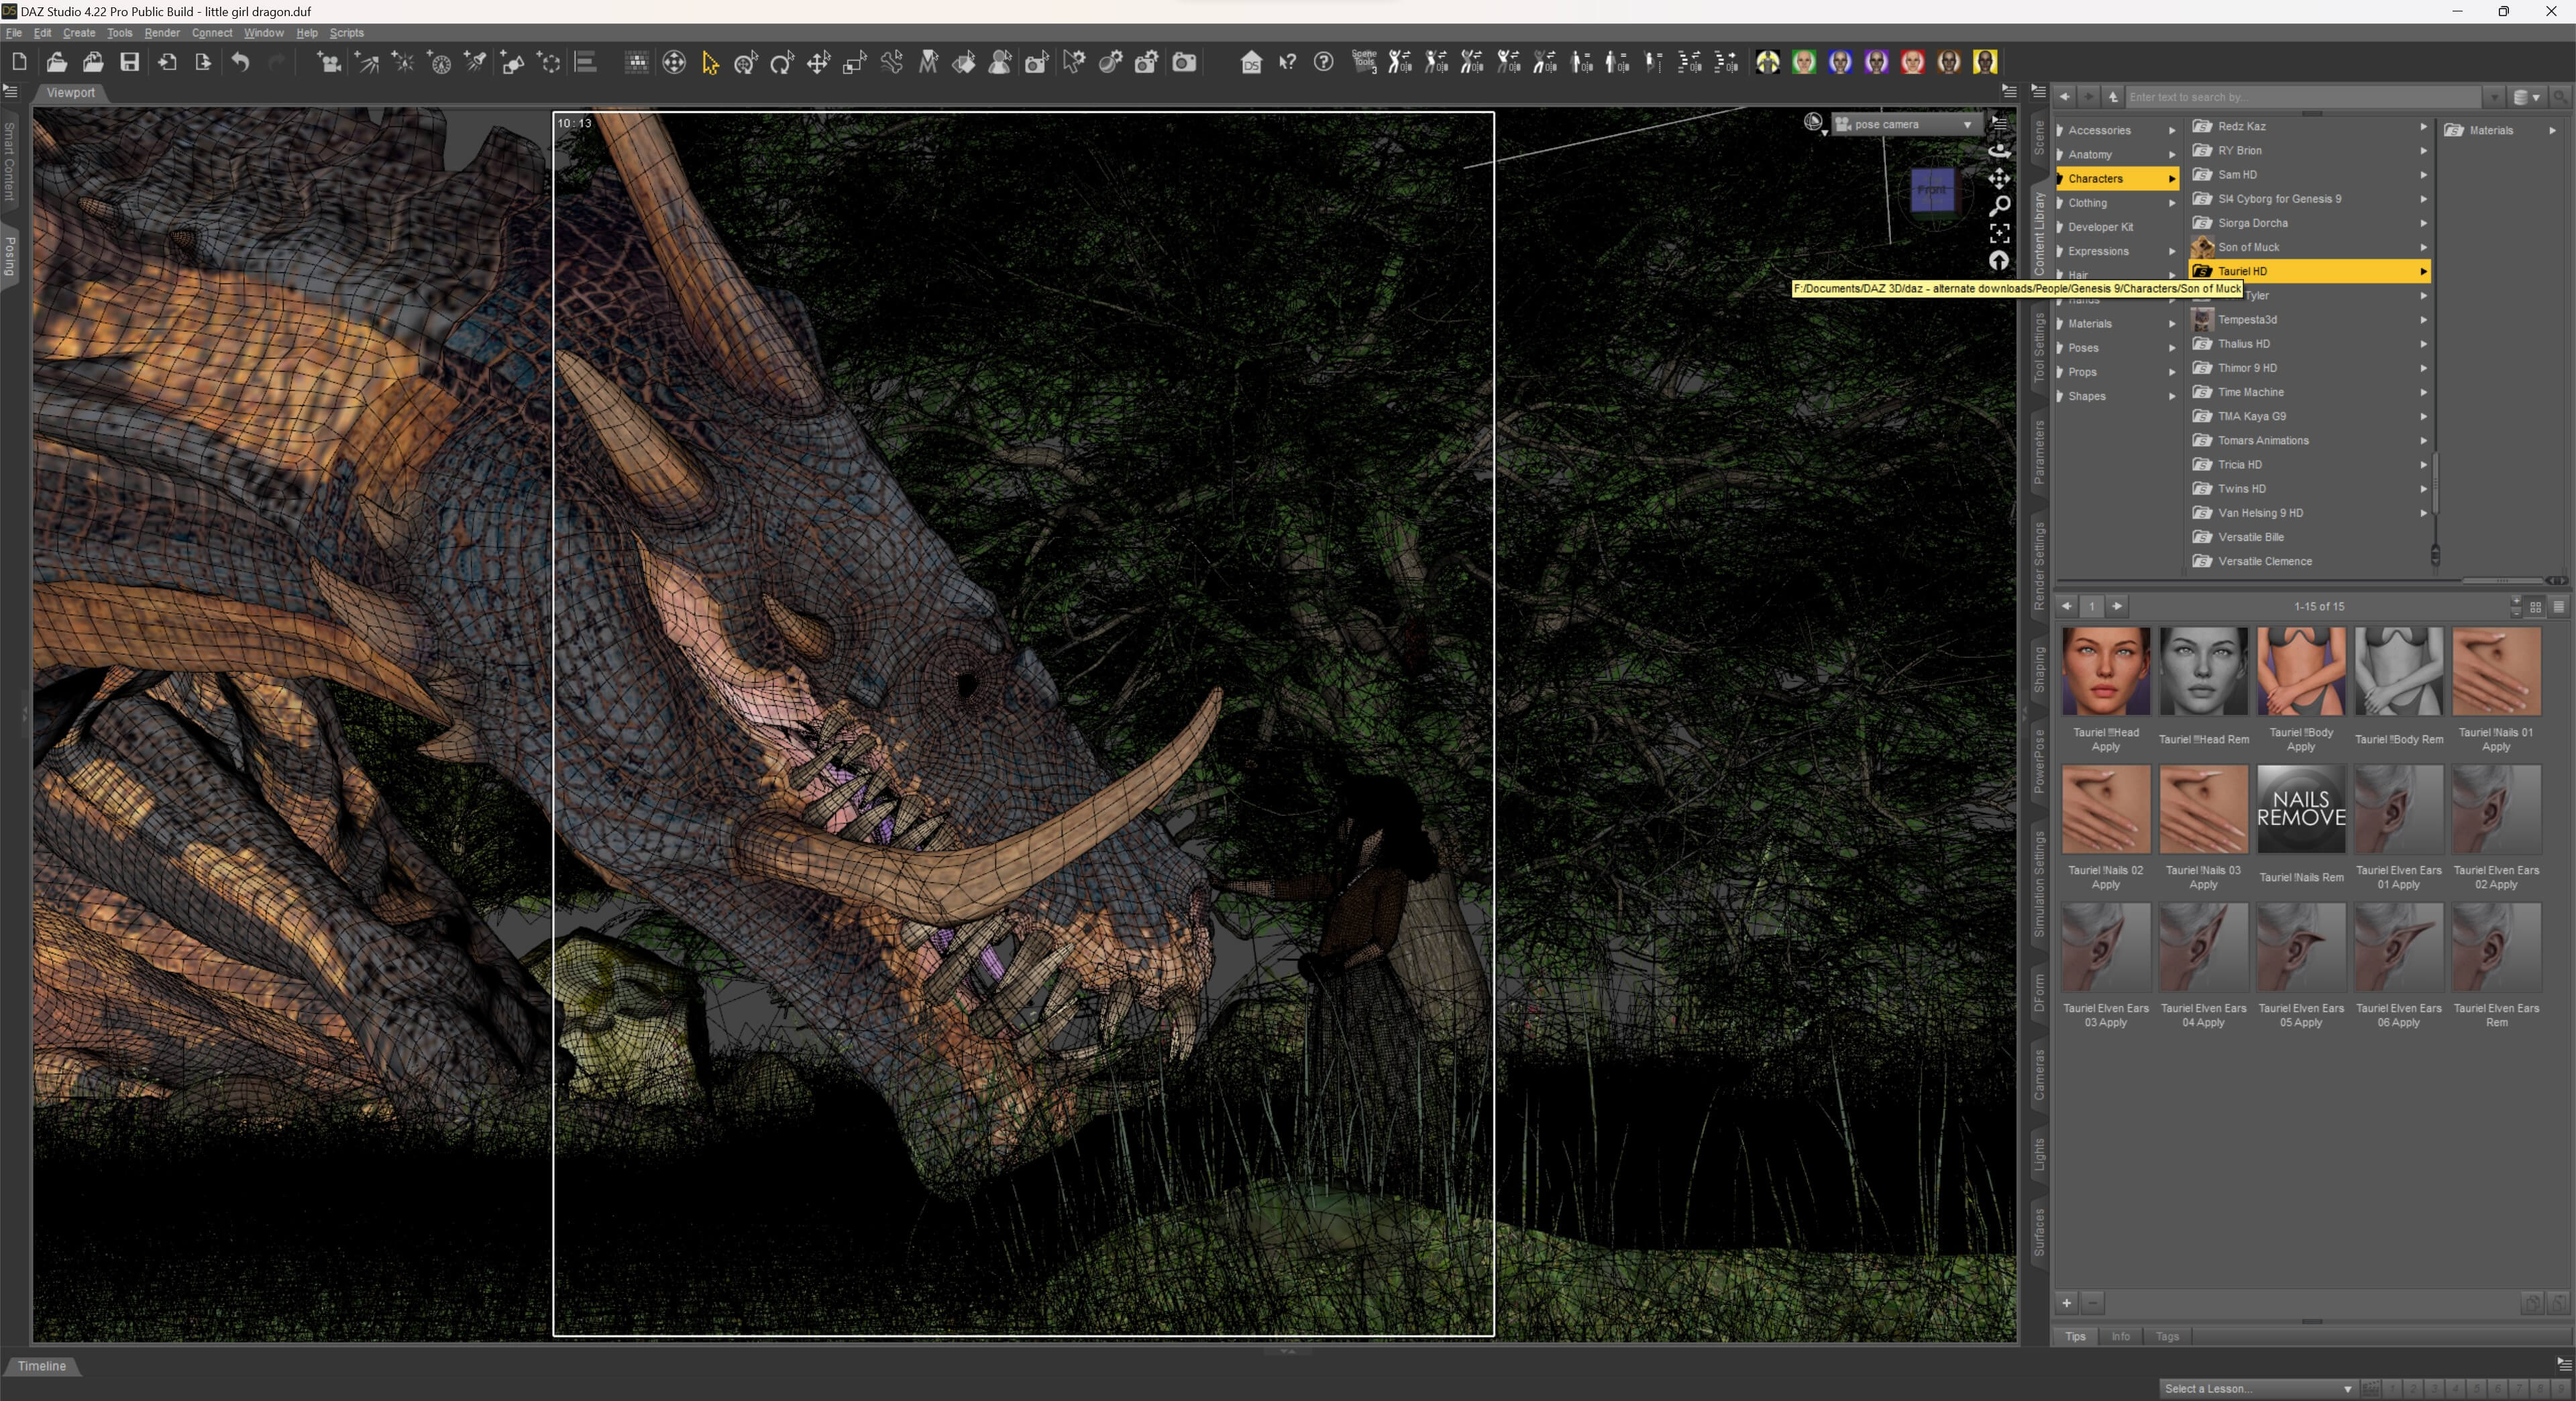Open the Scene Tools 3 toolbar icon

coord(1364,62)
